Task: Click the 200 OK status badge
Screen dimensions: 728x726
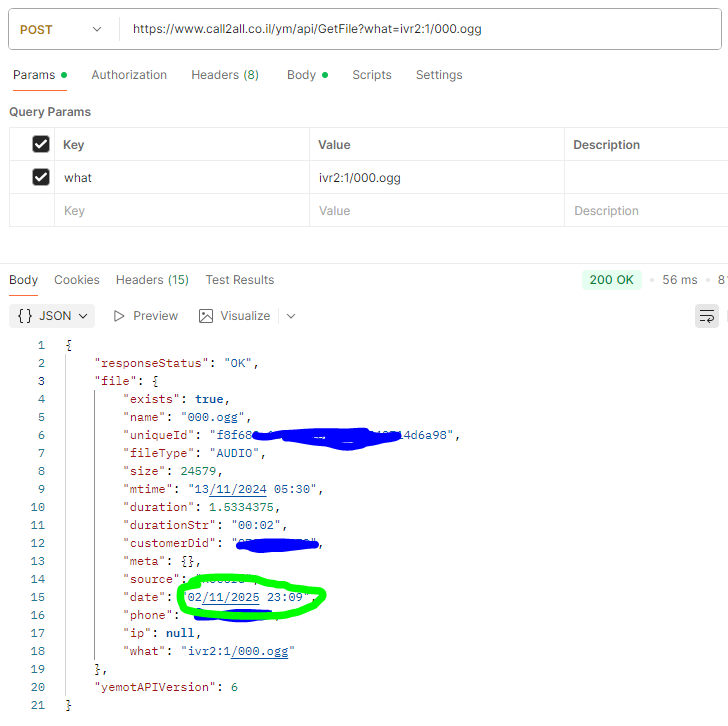Action: pos(611,280)
